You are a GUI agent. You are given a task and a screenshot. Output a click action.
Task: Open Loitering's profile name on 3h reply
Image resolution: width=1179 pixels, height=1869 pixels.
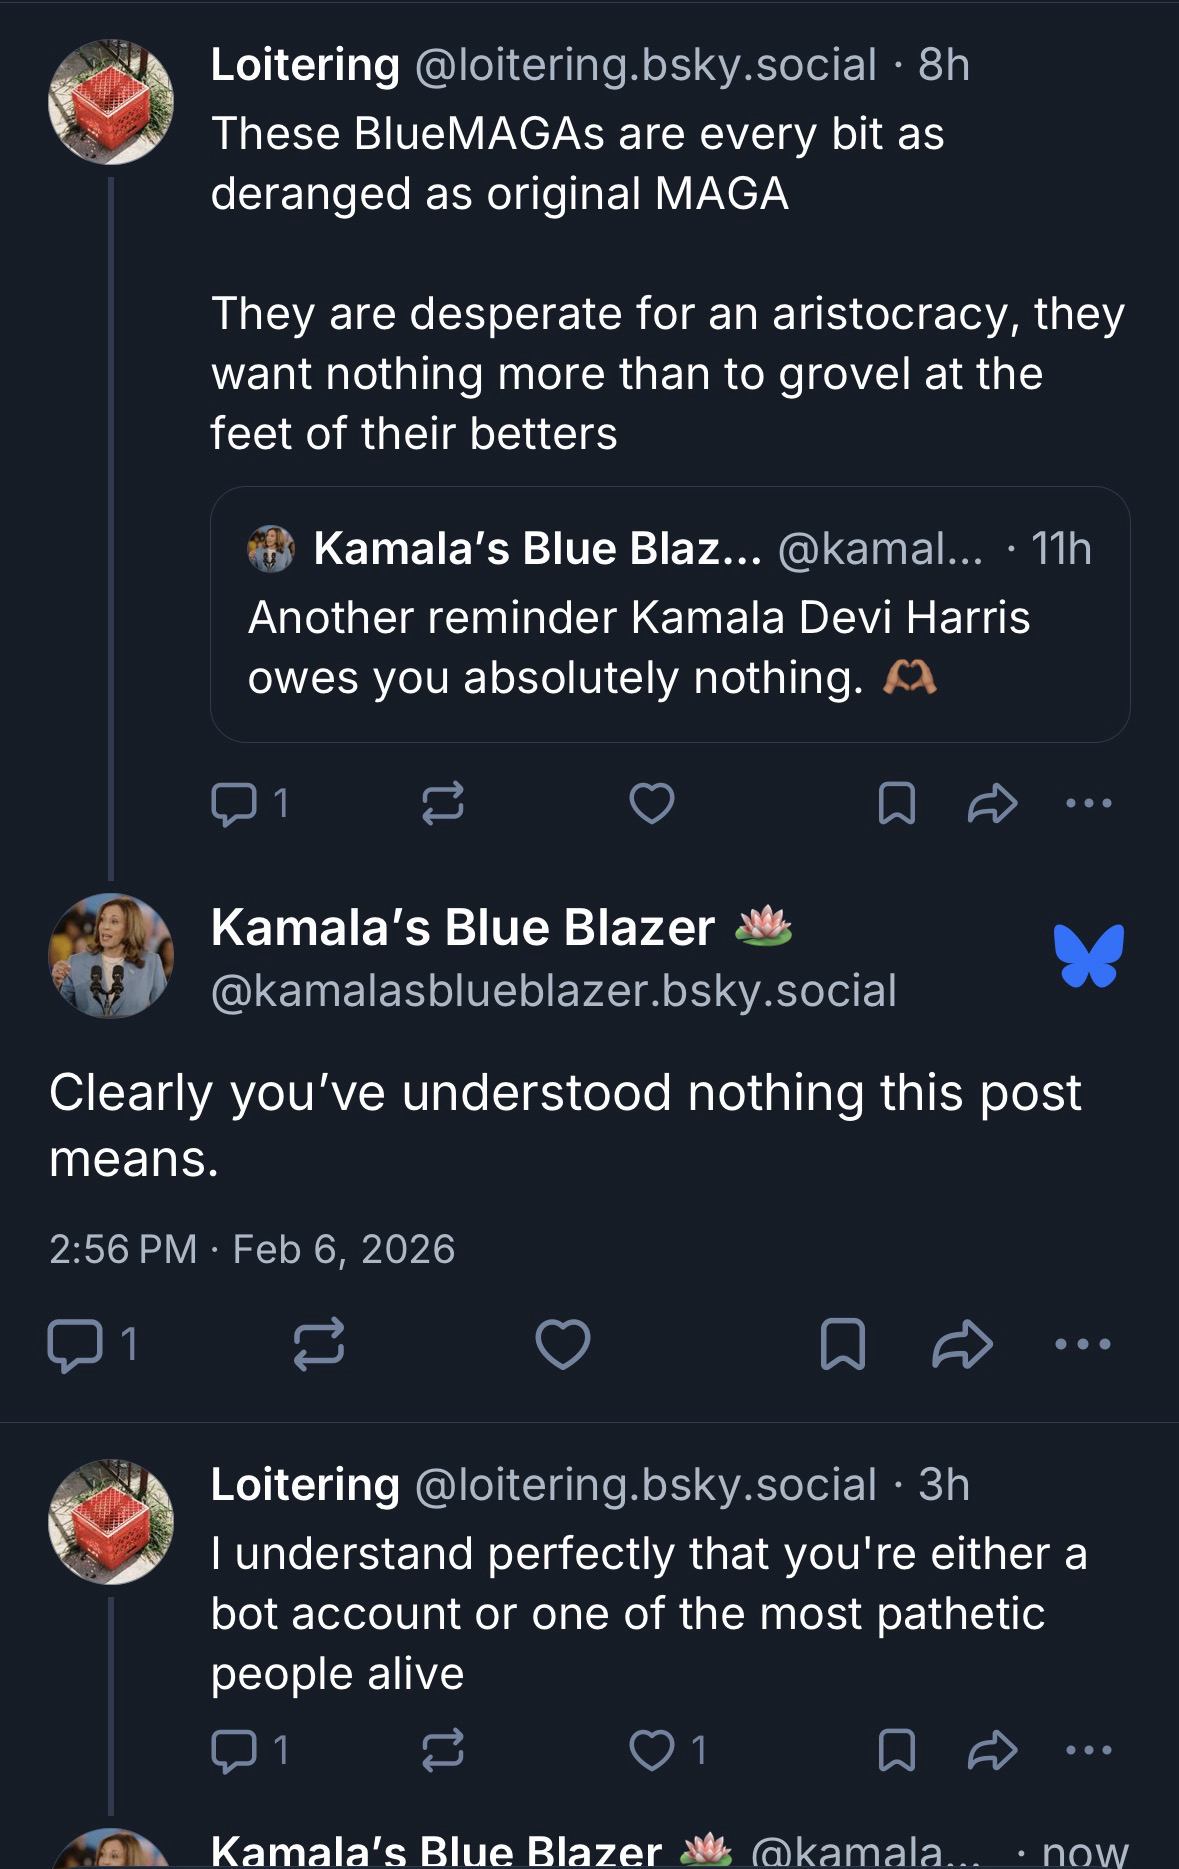(305, 1484)
